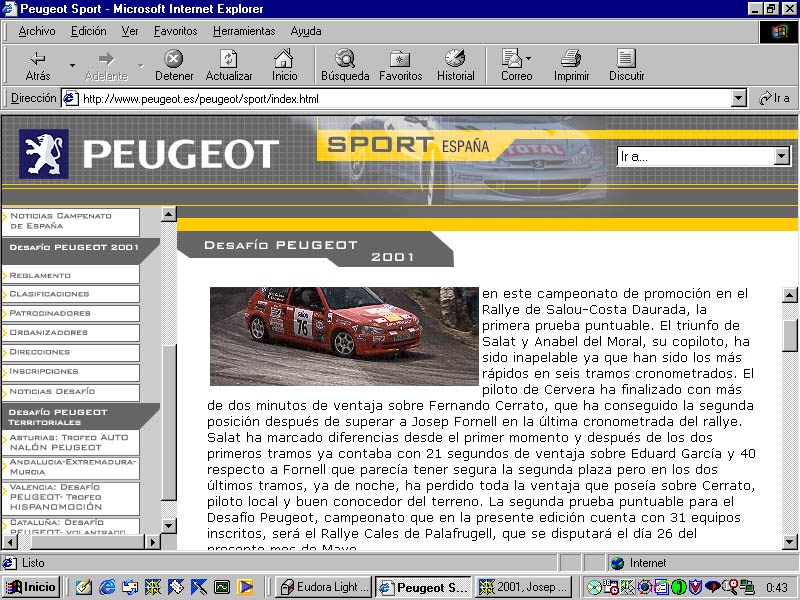The width and height of the screenshot is (800, 600).
Task: Open the Ayuda menu
Action: 306,31
